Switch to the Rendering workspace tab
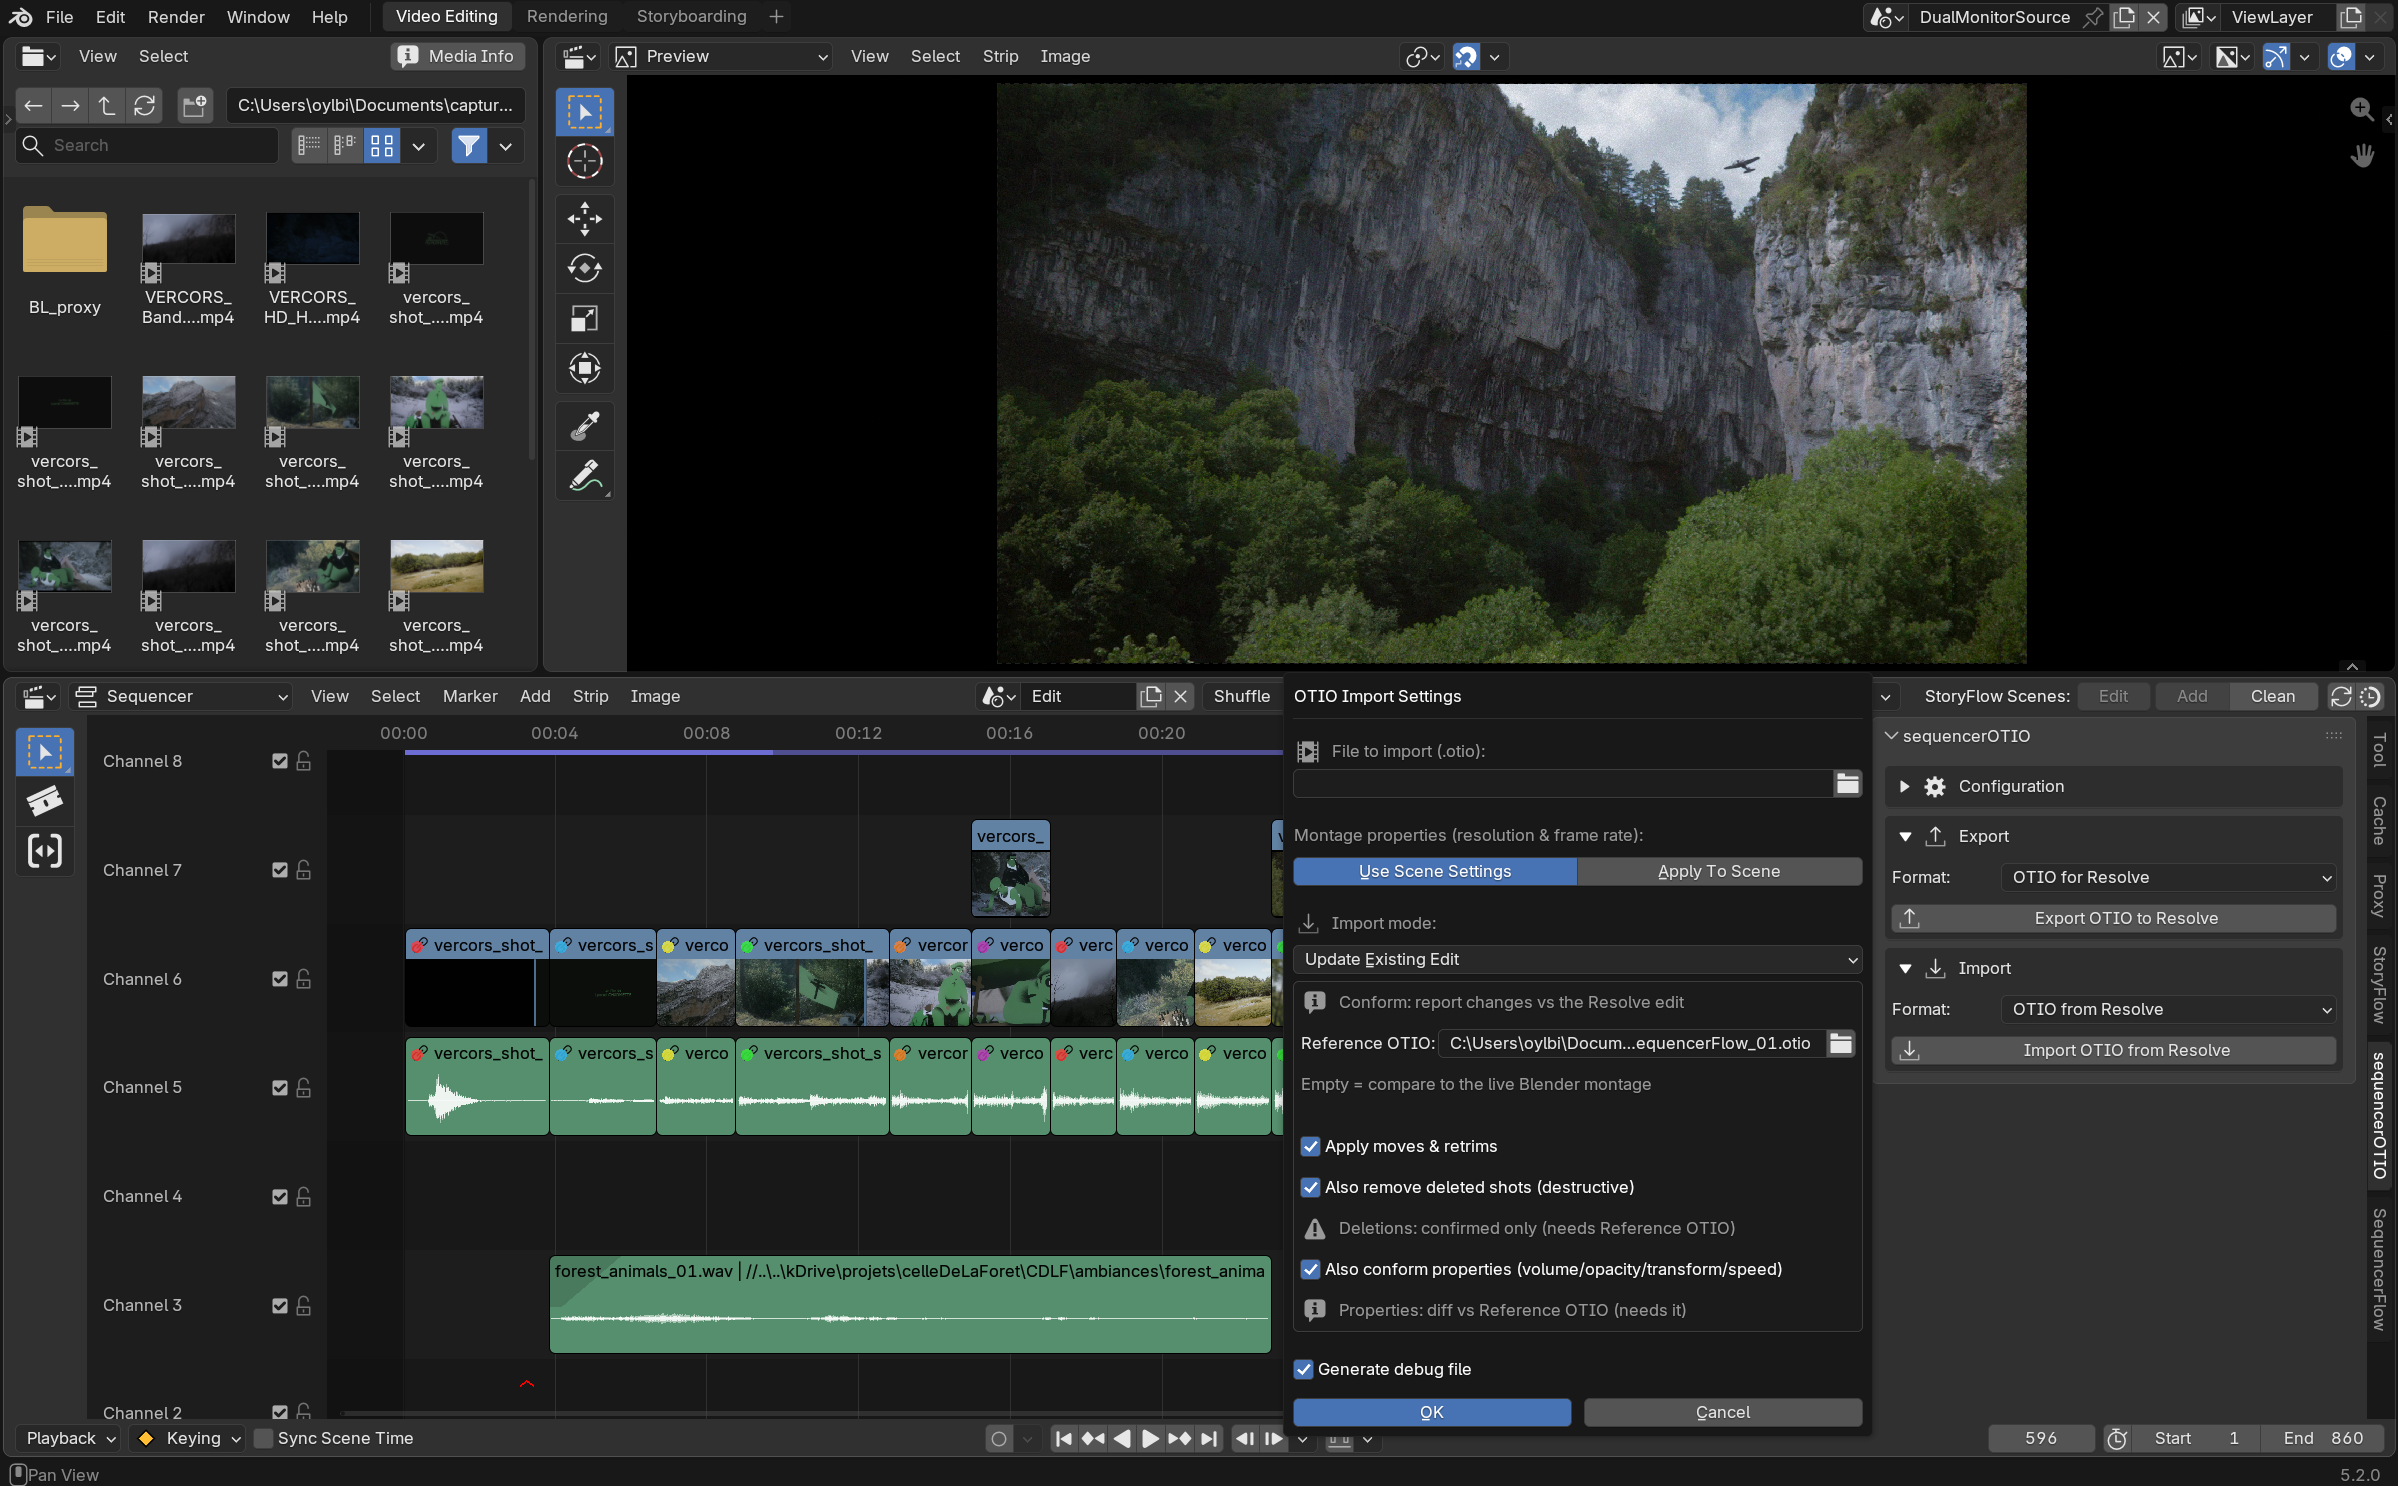 point(567,17)
